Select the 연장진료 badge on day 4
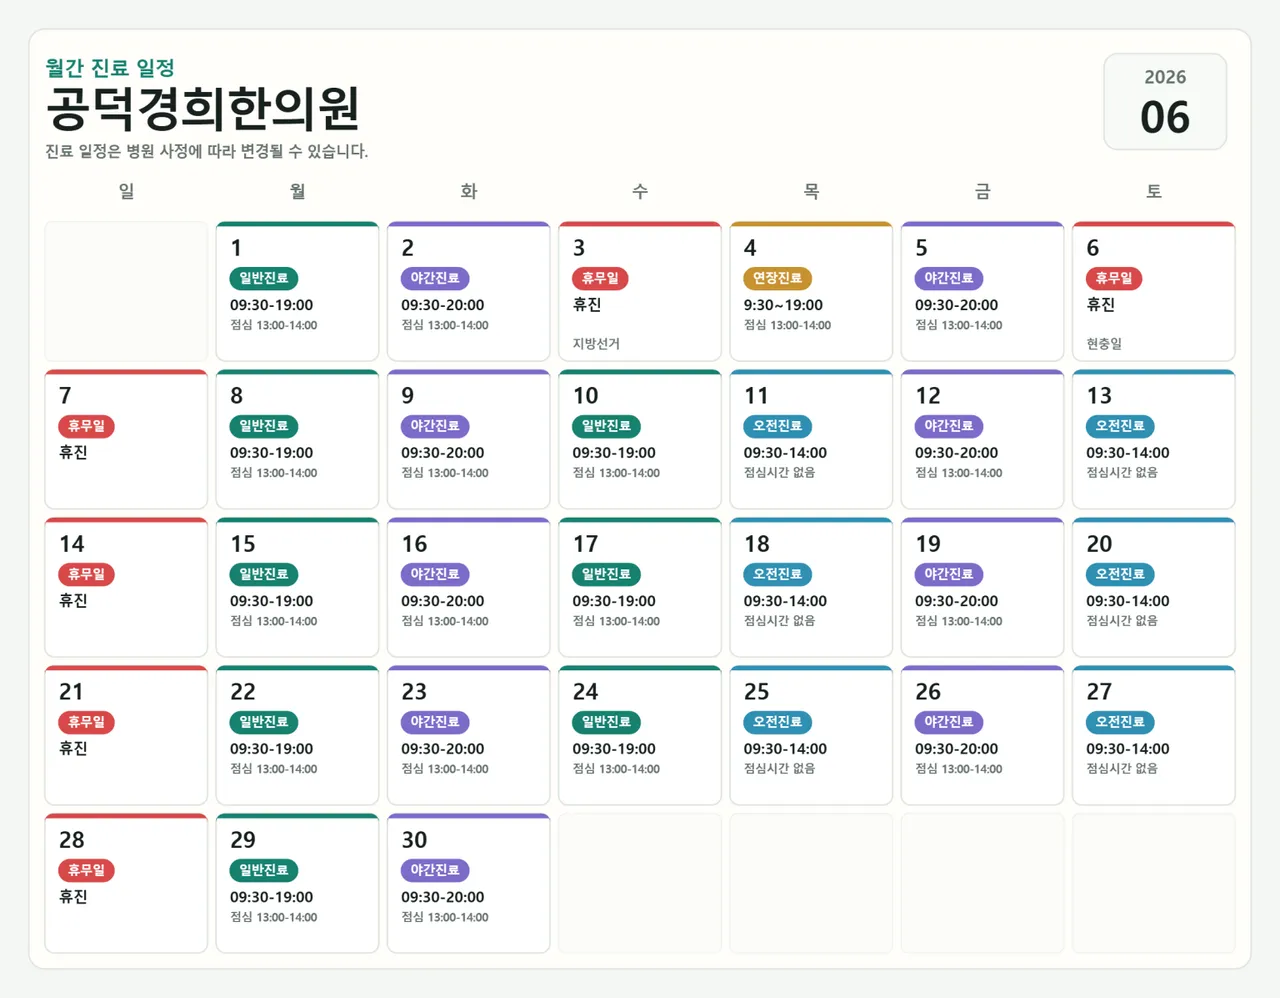The image size is (1280, 998). [777, 278]
